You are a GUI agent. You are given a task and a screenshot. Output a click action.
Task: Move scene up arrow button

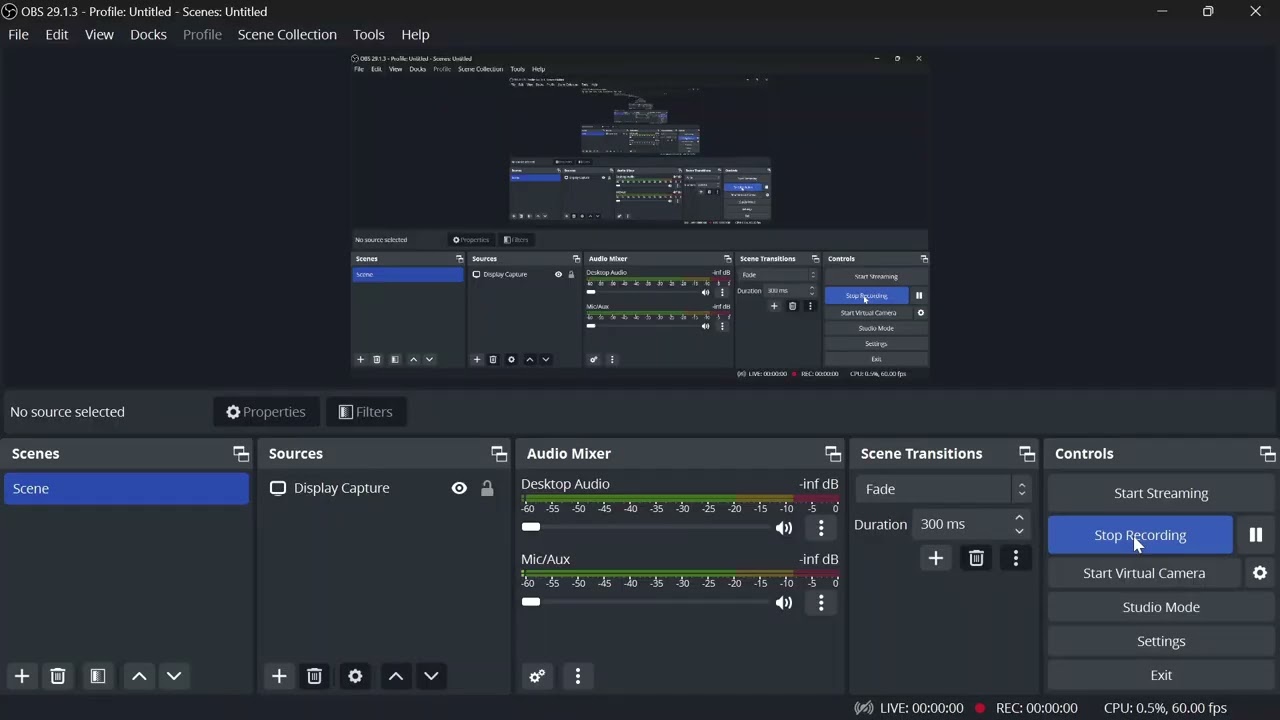pyautogui.click(x=139, y=676)
